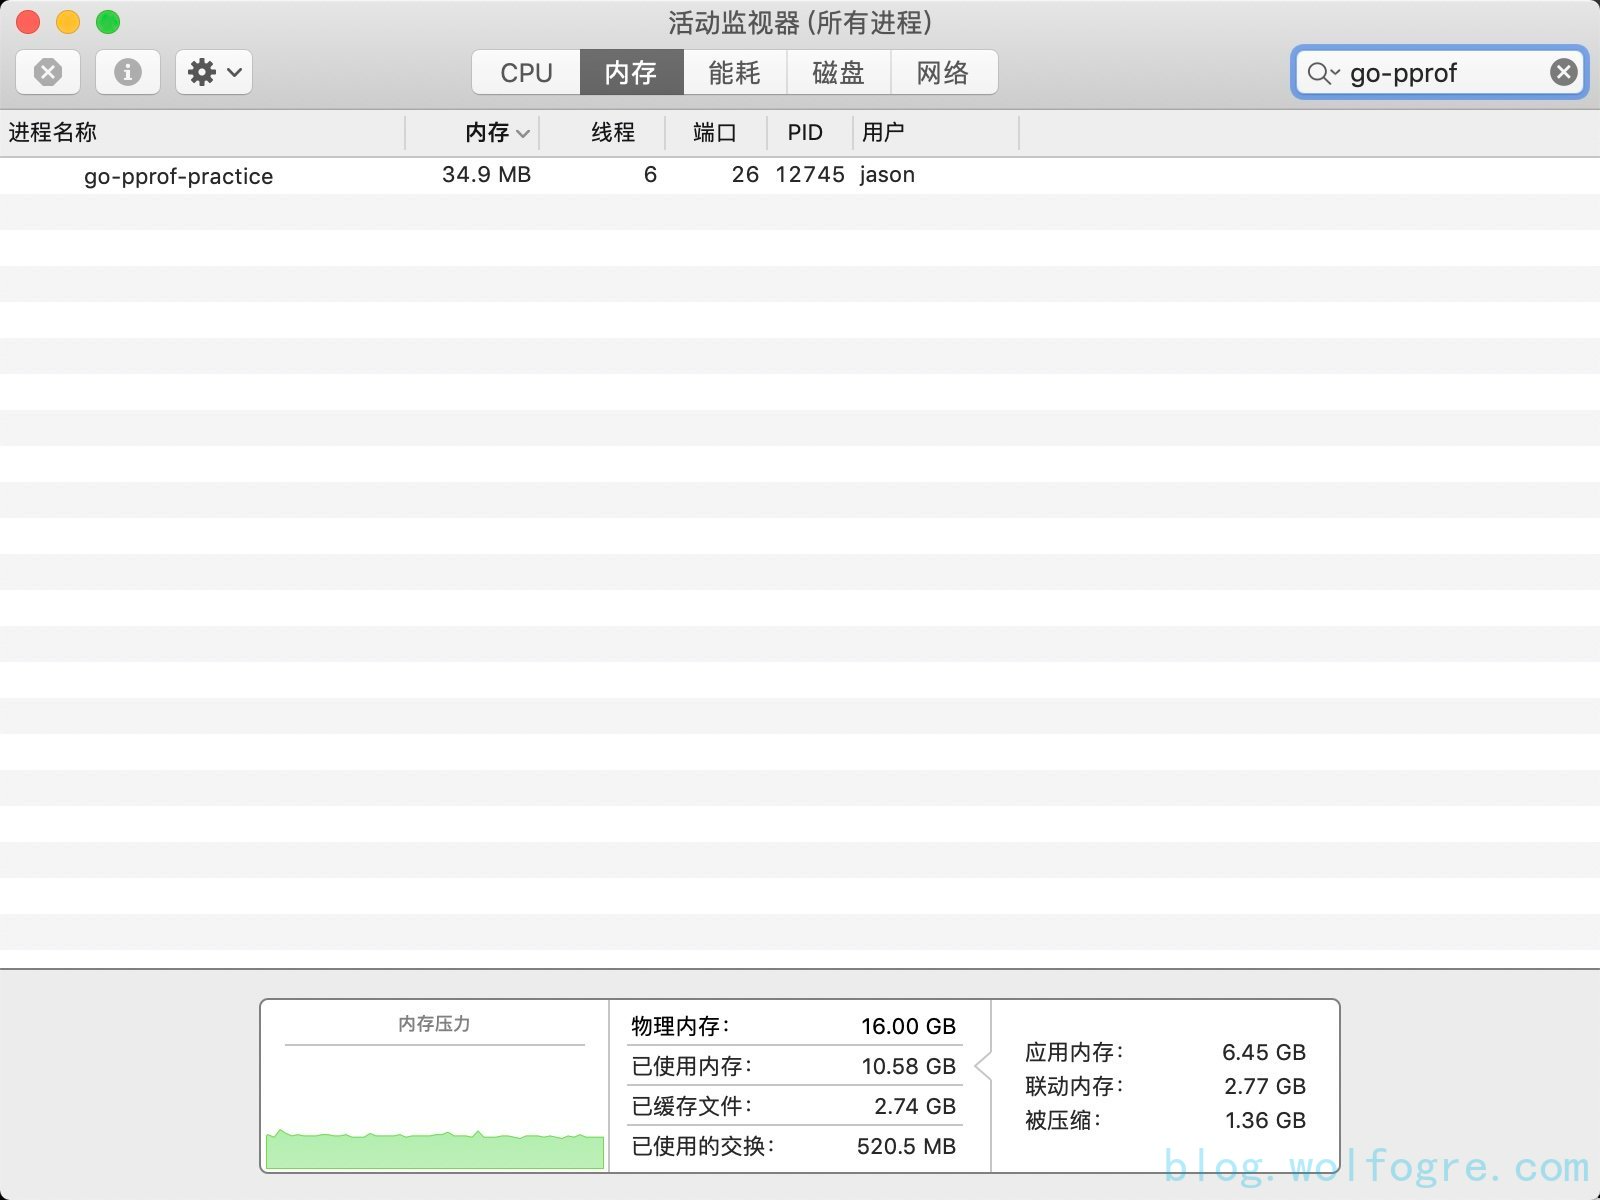
Task: Click the quit process X toolbar icon
Action: (x=48, y=72)
